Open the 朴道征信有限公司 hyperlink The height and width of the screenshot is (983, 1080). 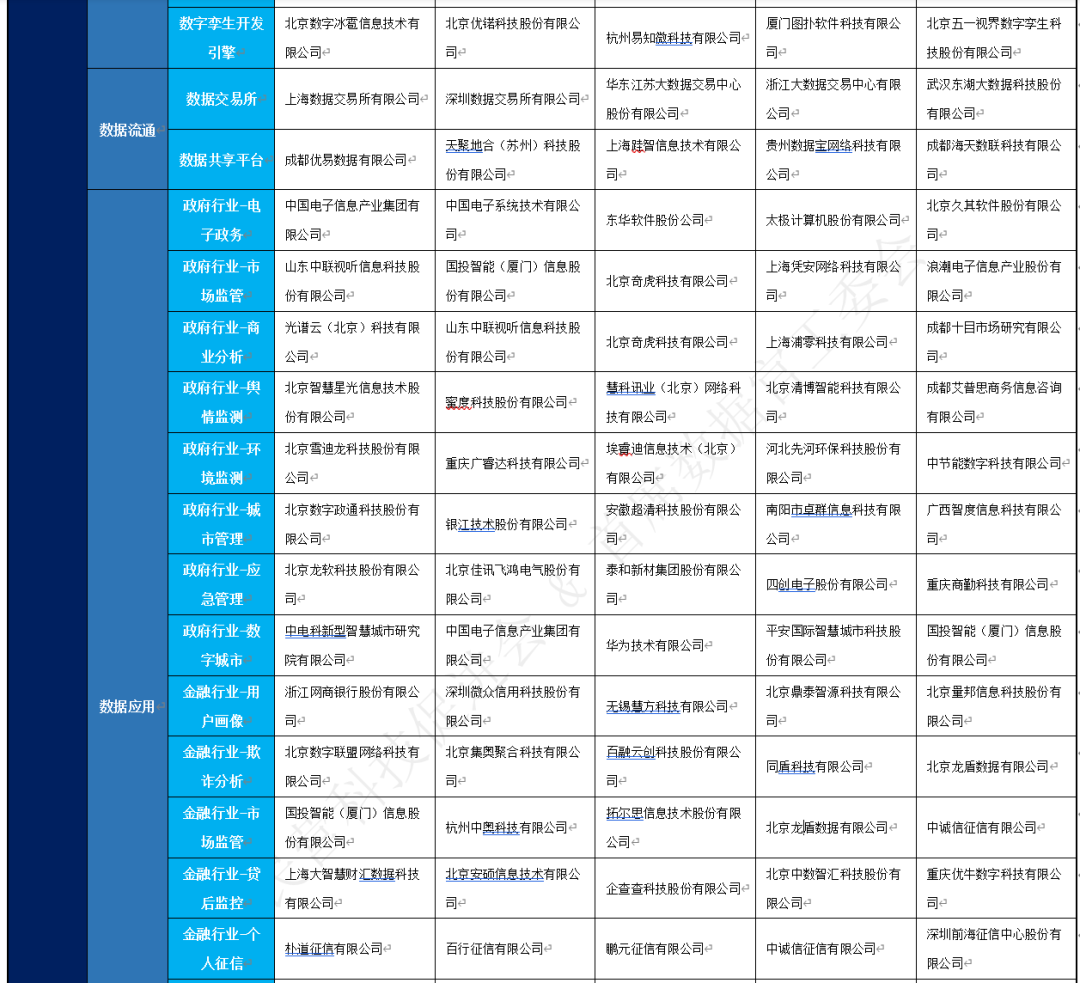[309, 948]
